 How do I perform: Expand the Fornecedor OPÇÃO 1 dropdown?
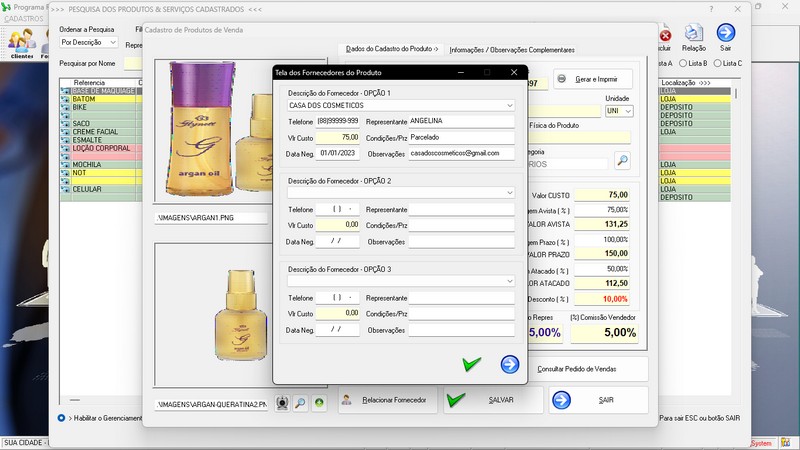coord(509,105)
